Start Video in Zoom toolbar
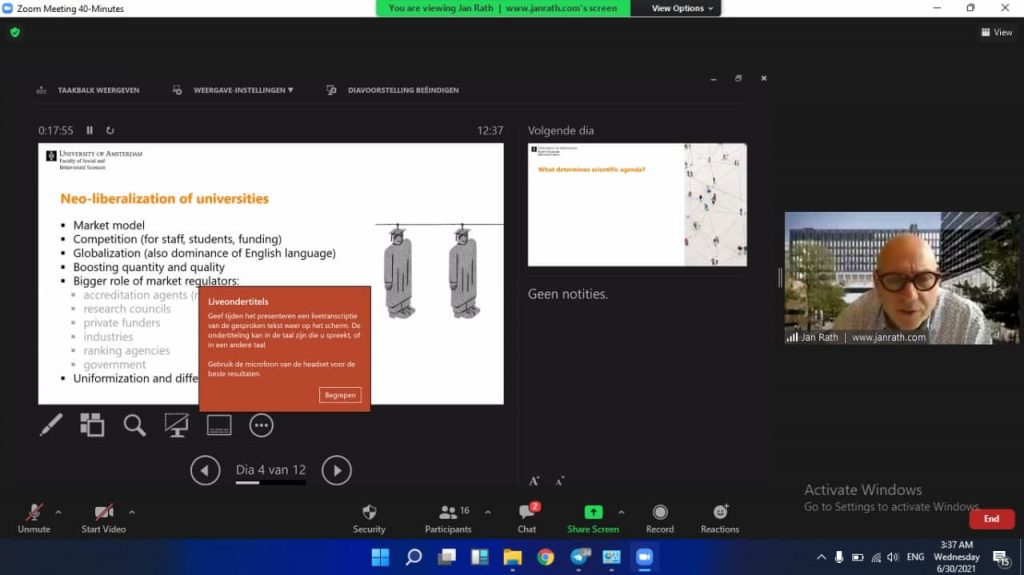The width and height of the screenshot is (1024, 575). click(x=103, y=517)
